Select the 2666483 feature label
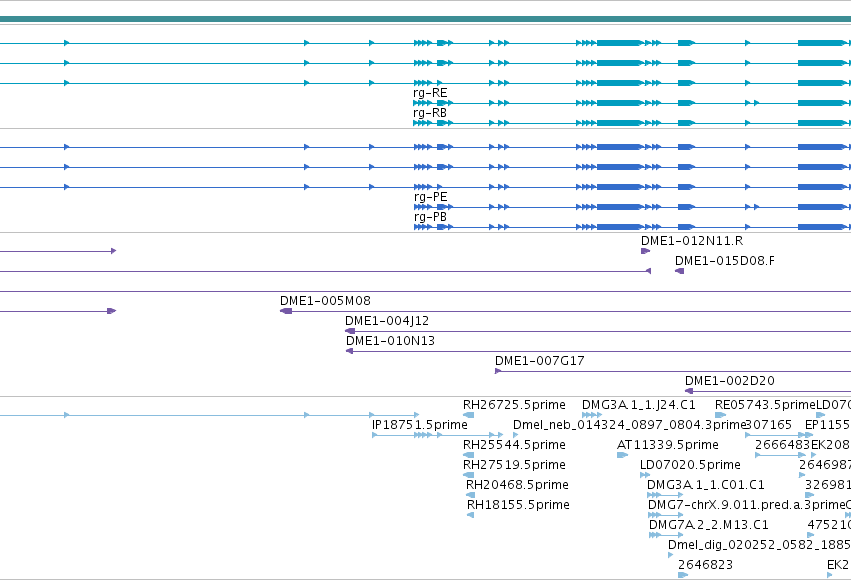 pos(782,445)
